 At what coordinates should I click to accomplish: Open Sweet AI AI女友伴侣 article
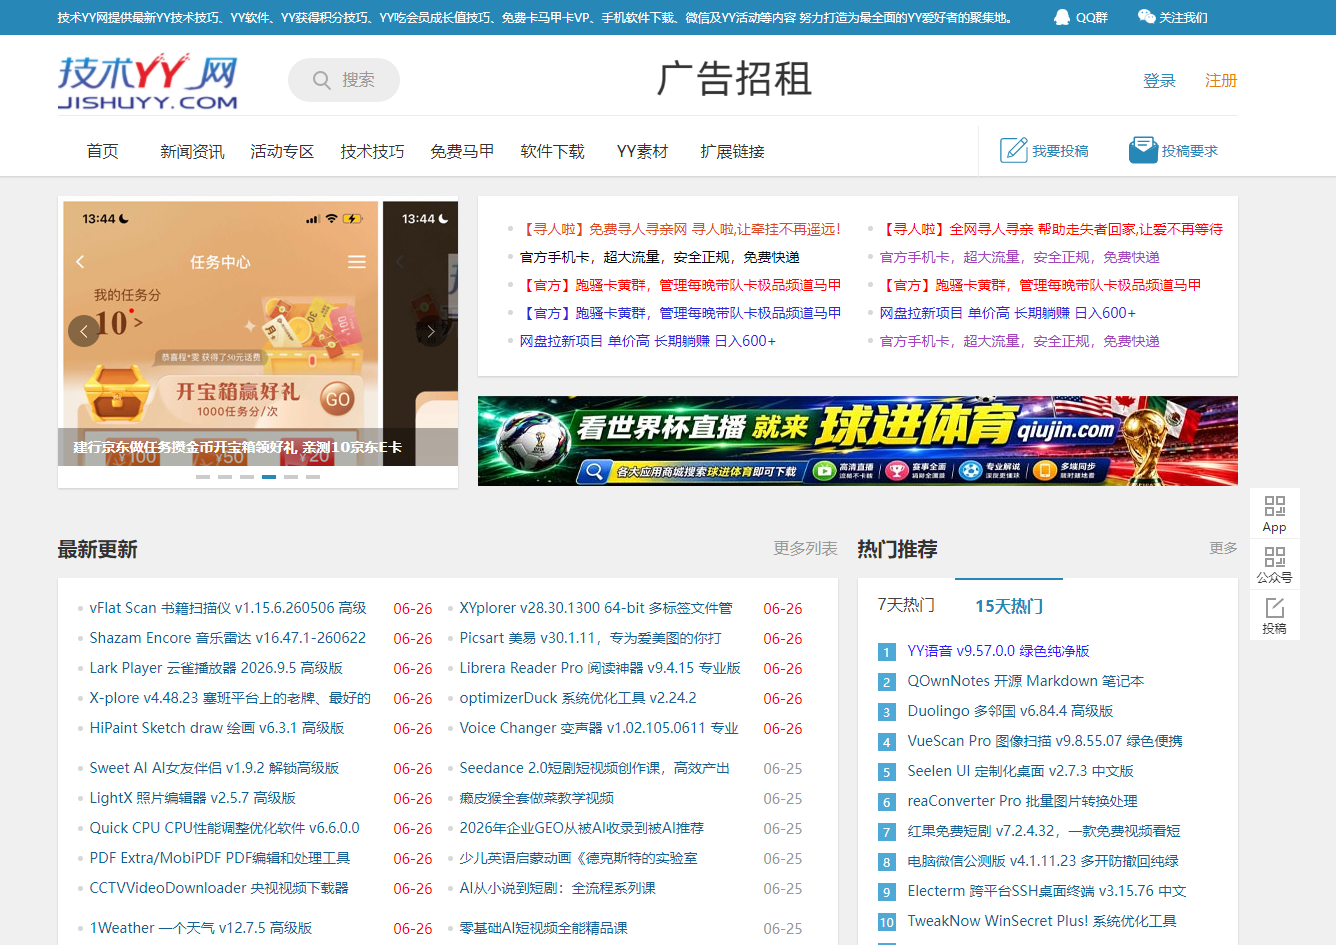point(214,768)
